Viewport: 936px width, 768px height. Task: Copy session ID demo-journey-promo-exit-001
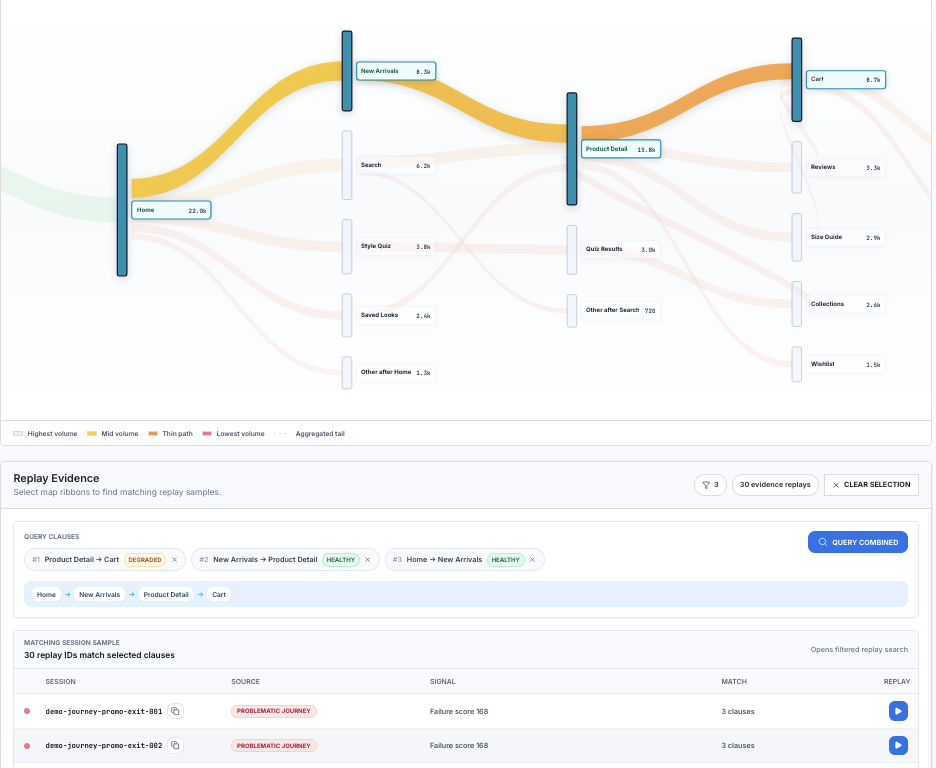[x=175, y=711]
